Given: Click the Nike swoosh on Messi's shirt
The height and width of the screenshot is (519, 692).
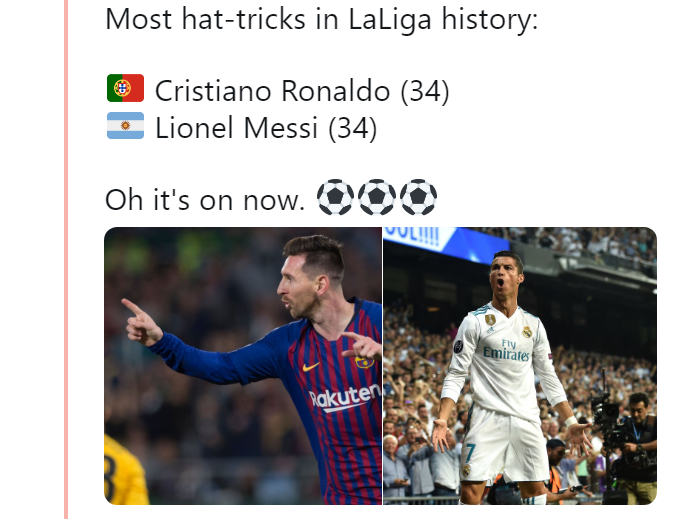Looking at the screenshot, I should point(311,366).
